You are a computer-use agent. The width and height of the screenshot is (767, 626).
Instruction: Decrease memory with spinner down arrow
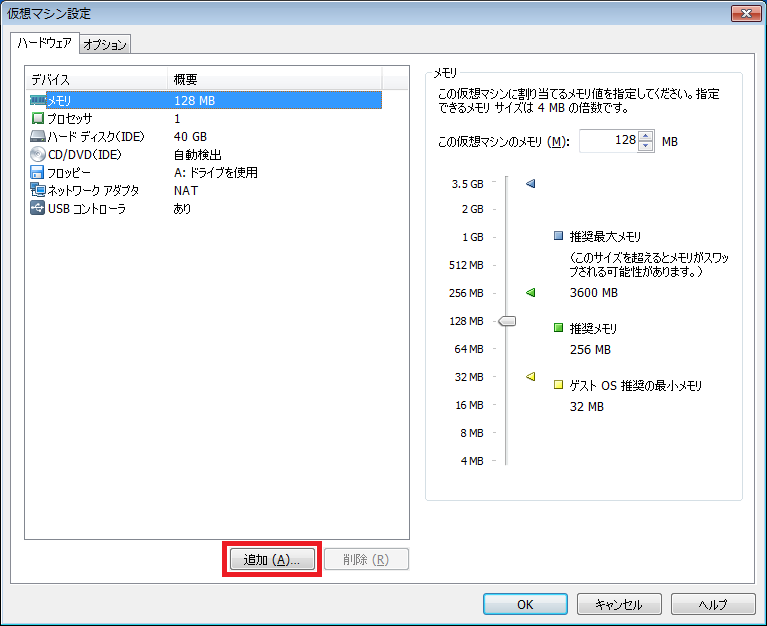tap(646, 146)
